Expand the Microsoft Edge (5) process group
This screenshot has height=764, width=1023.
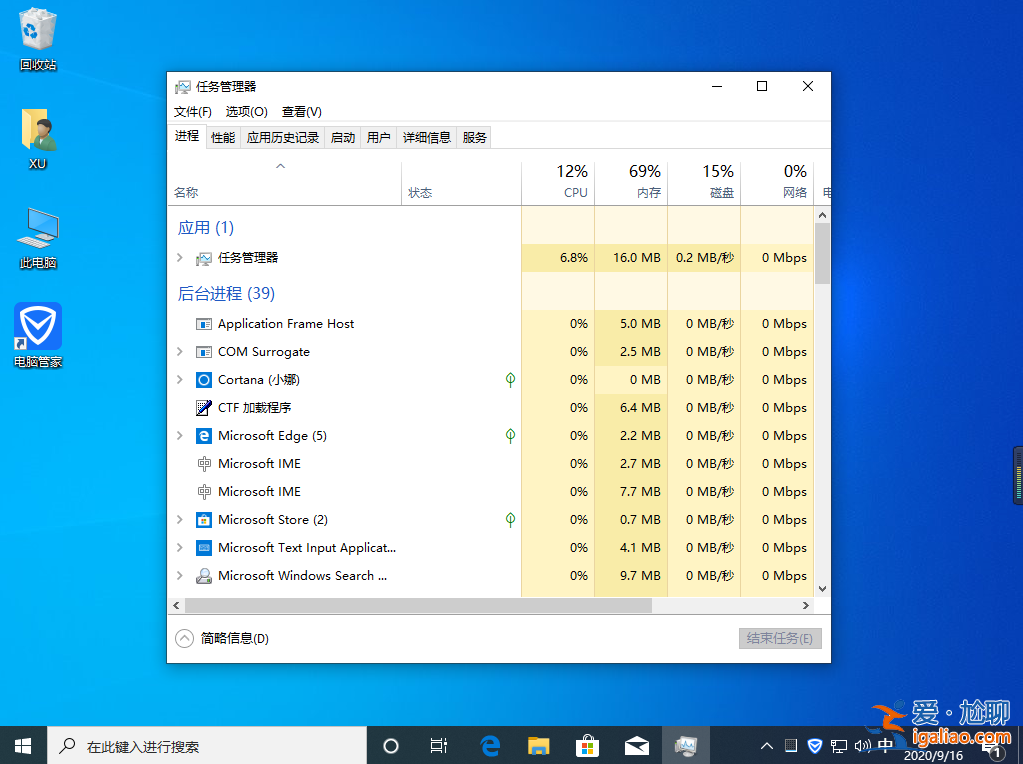coord(179,435)
